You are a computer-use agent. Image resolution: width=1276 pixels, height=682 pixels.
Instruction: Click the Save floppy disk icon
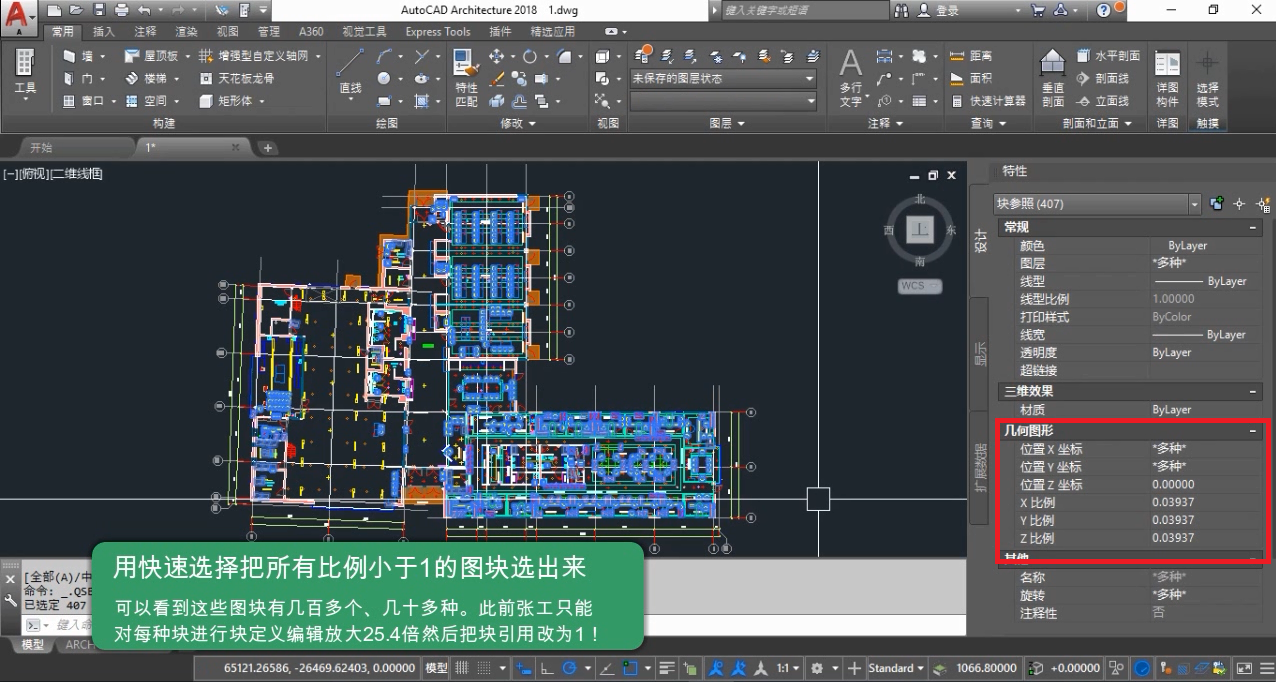tap(99, 10)
